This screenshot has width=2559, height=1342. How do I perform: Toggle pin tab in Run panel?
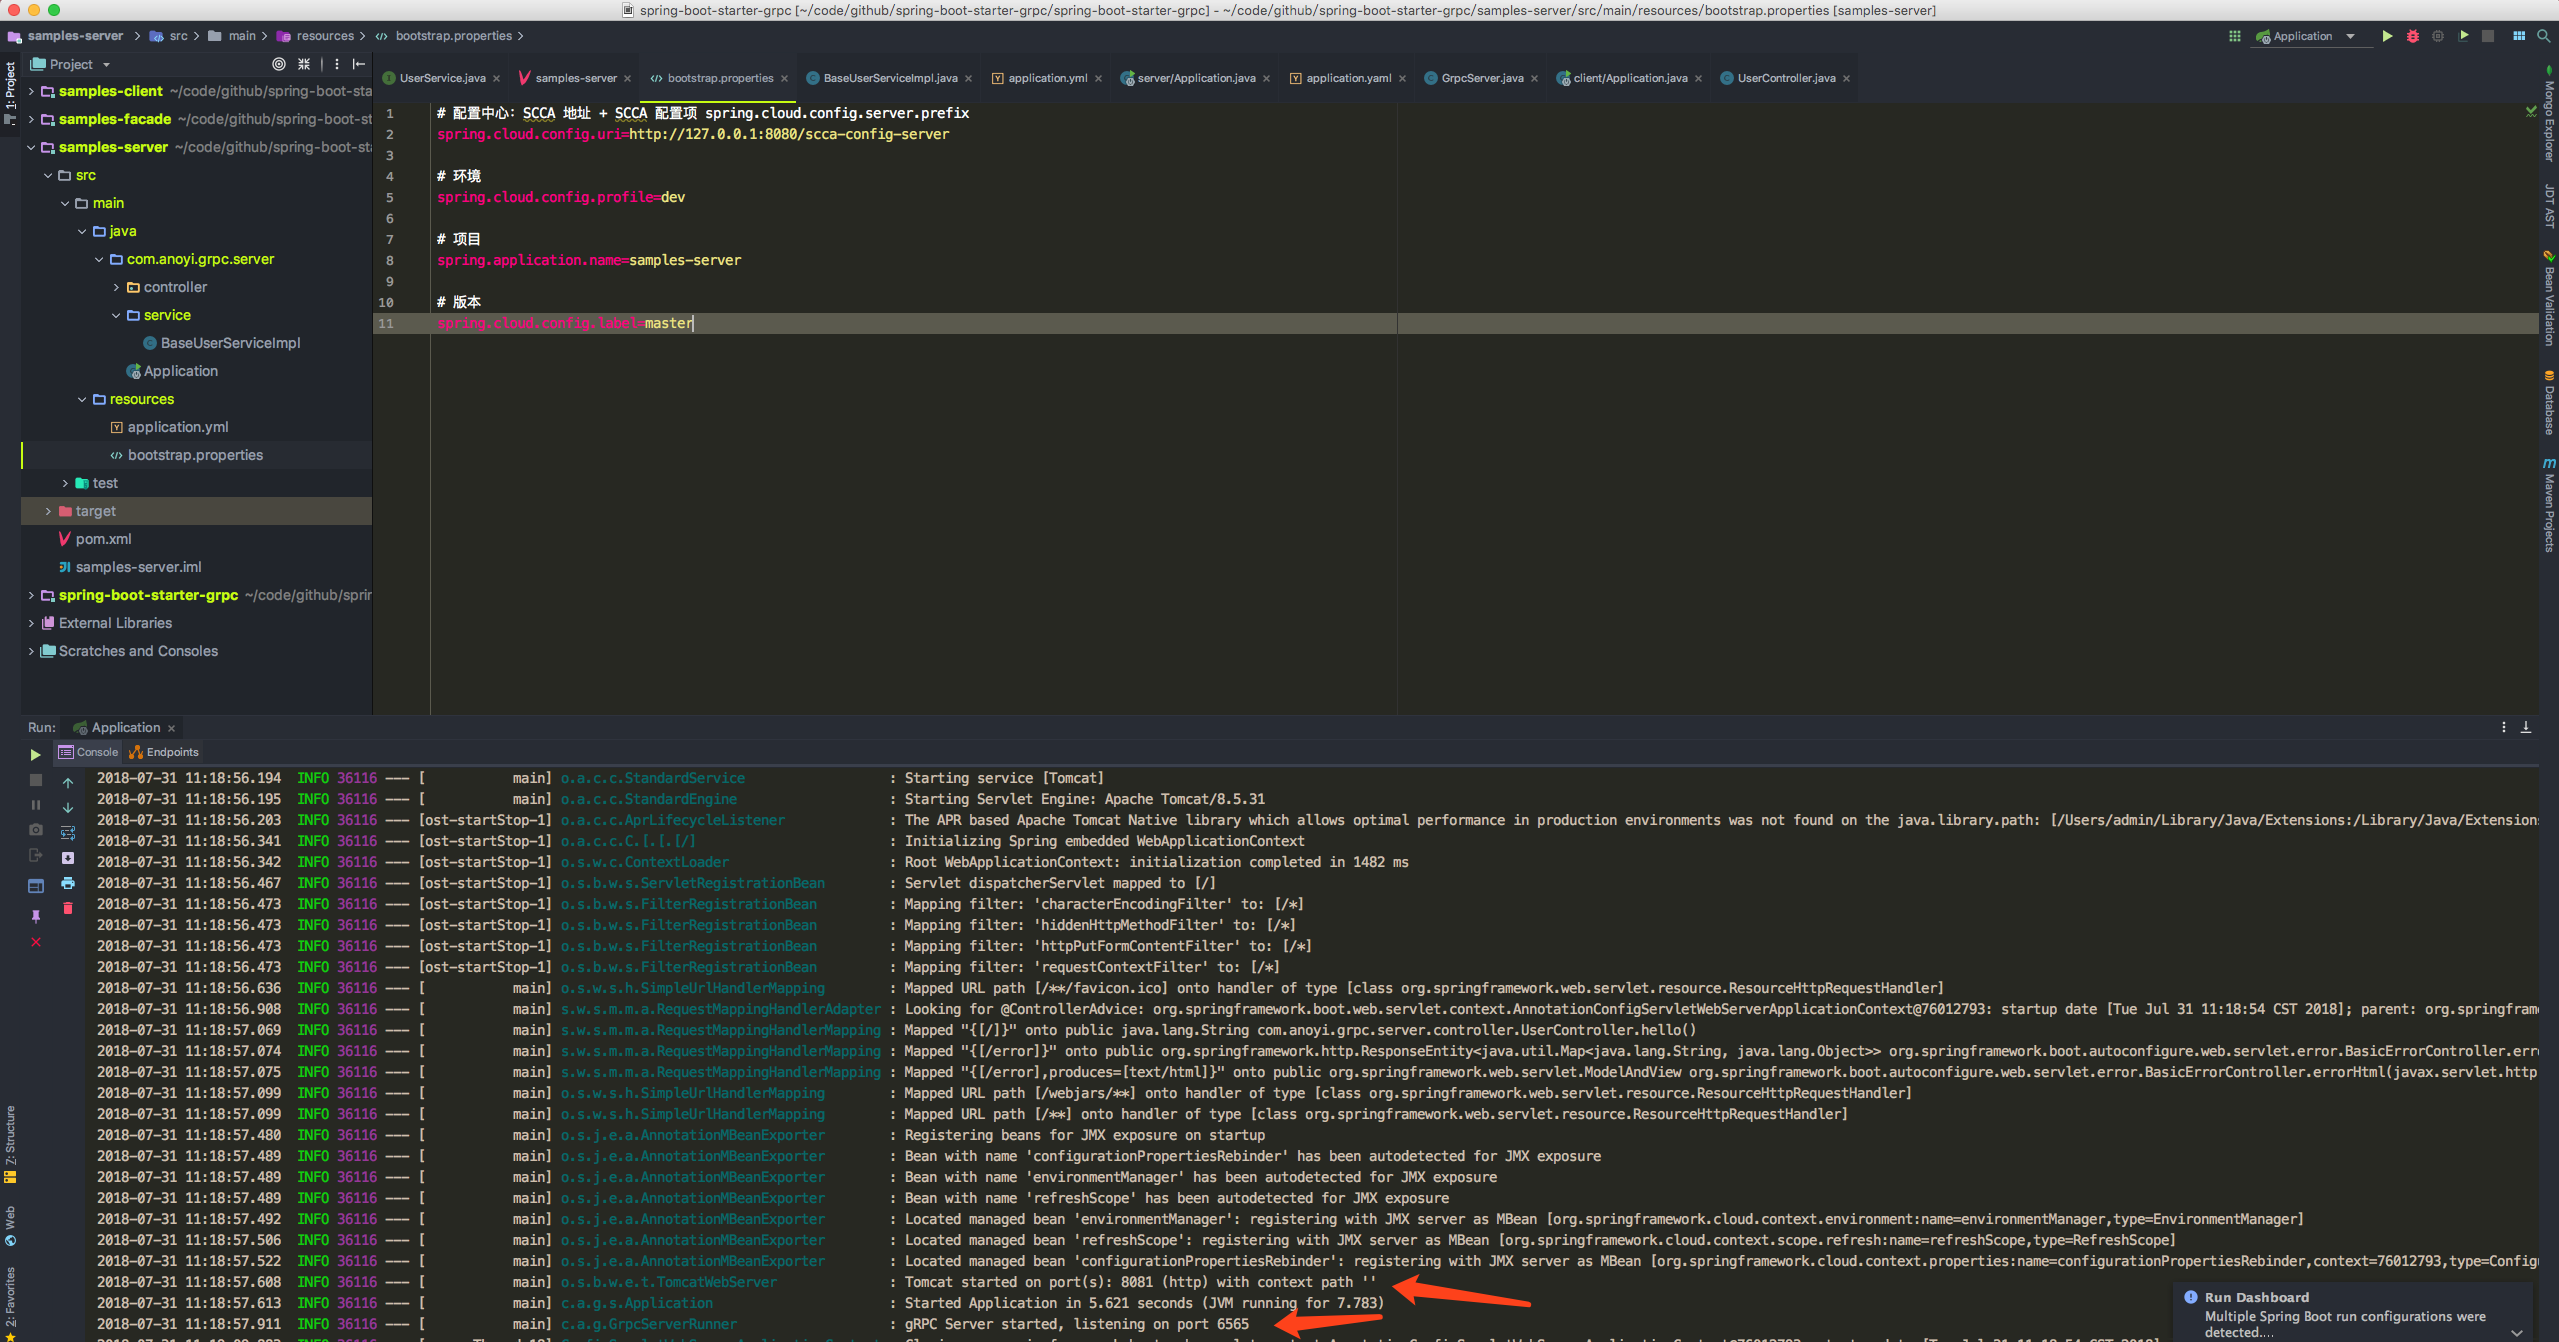click(x=36, y=916)
